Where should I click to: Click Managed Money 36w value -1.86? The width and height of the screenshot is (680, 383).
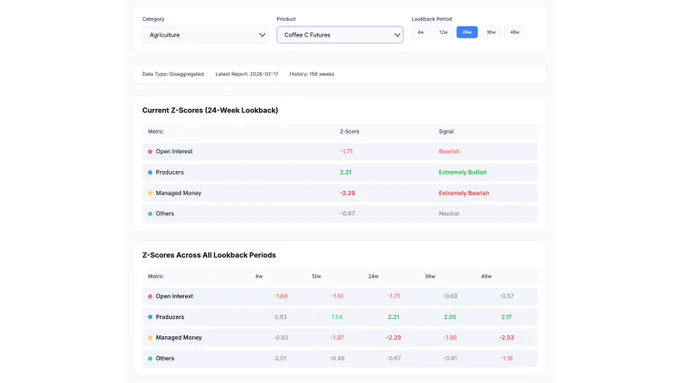click(450, 337)
